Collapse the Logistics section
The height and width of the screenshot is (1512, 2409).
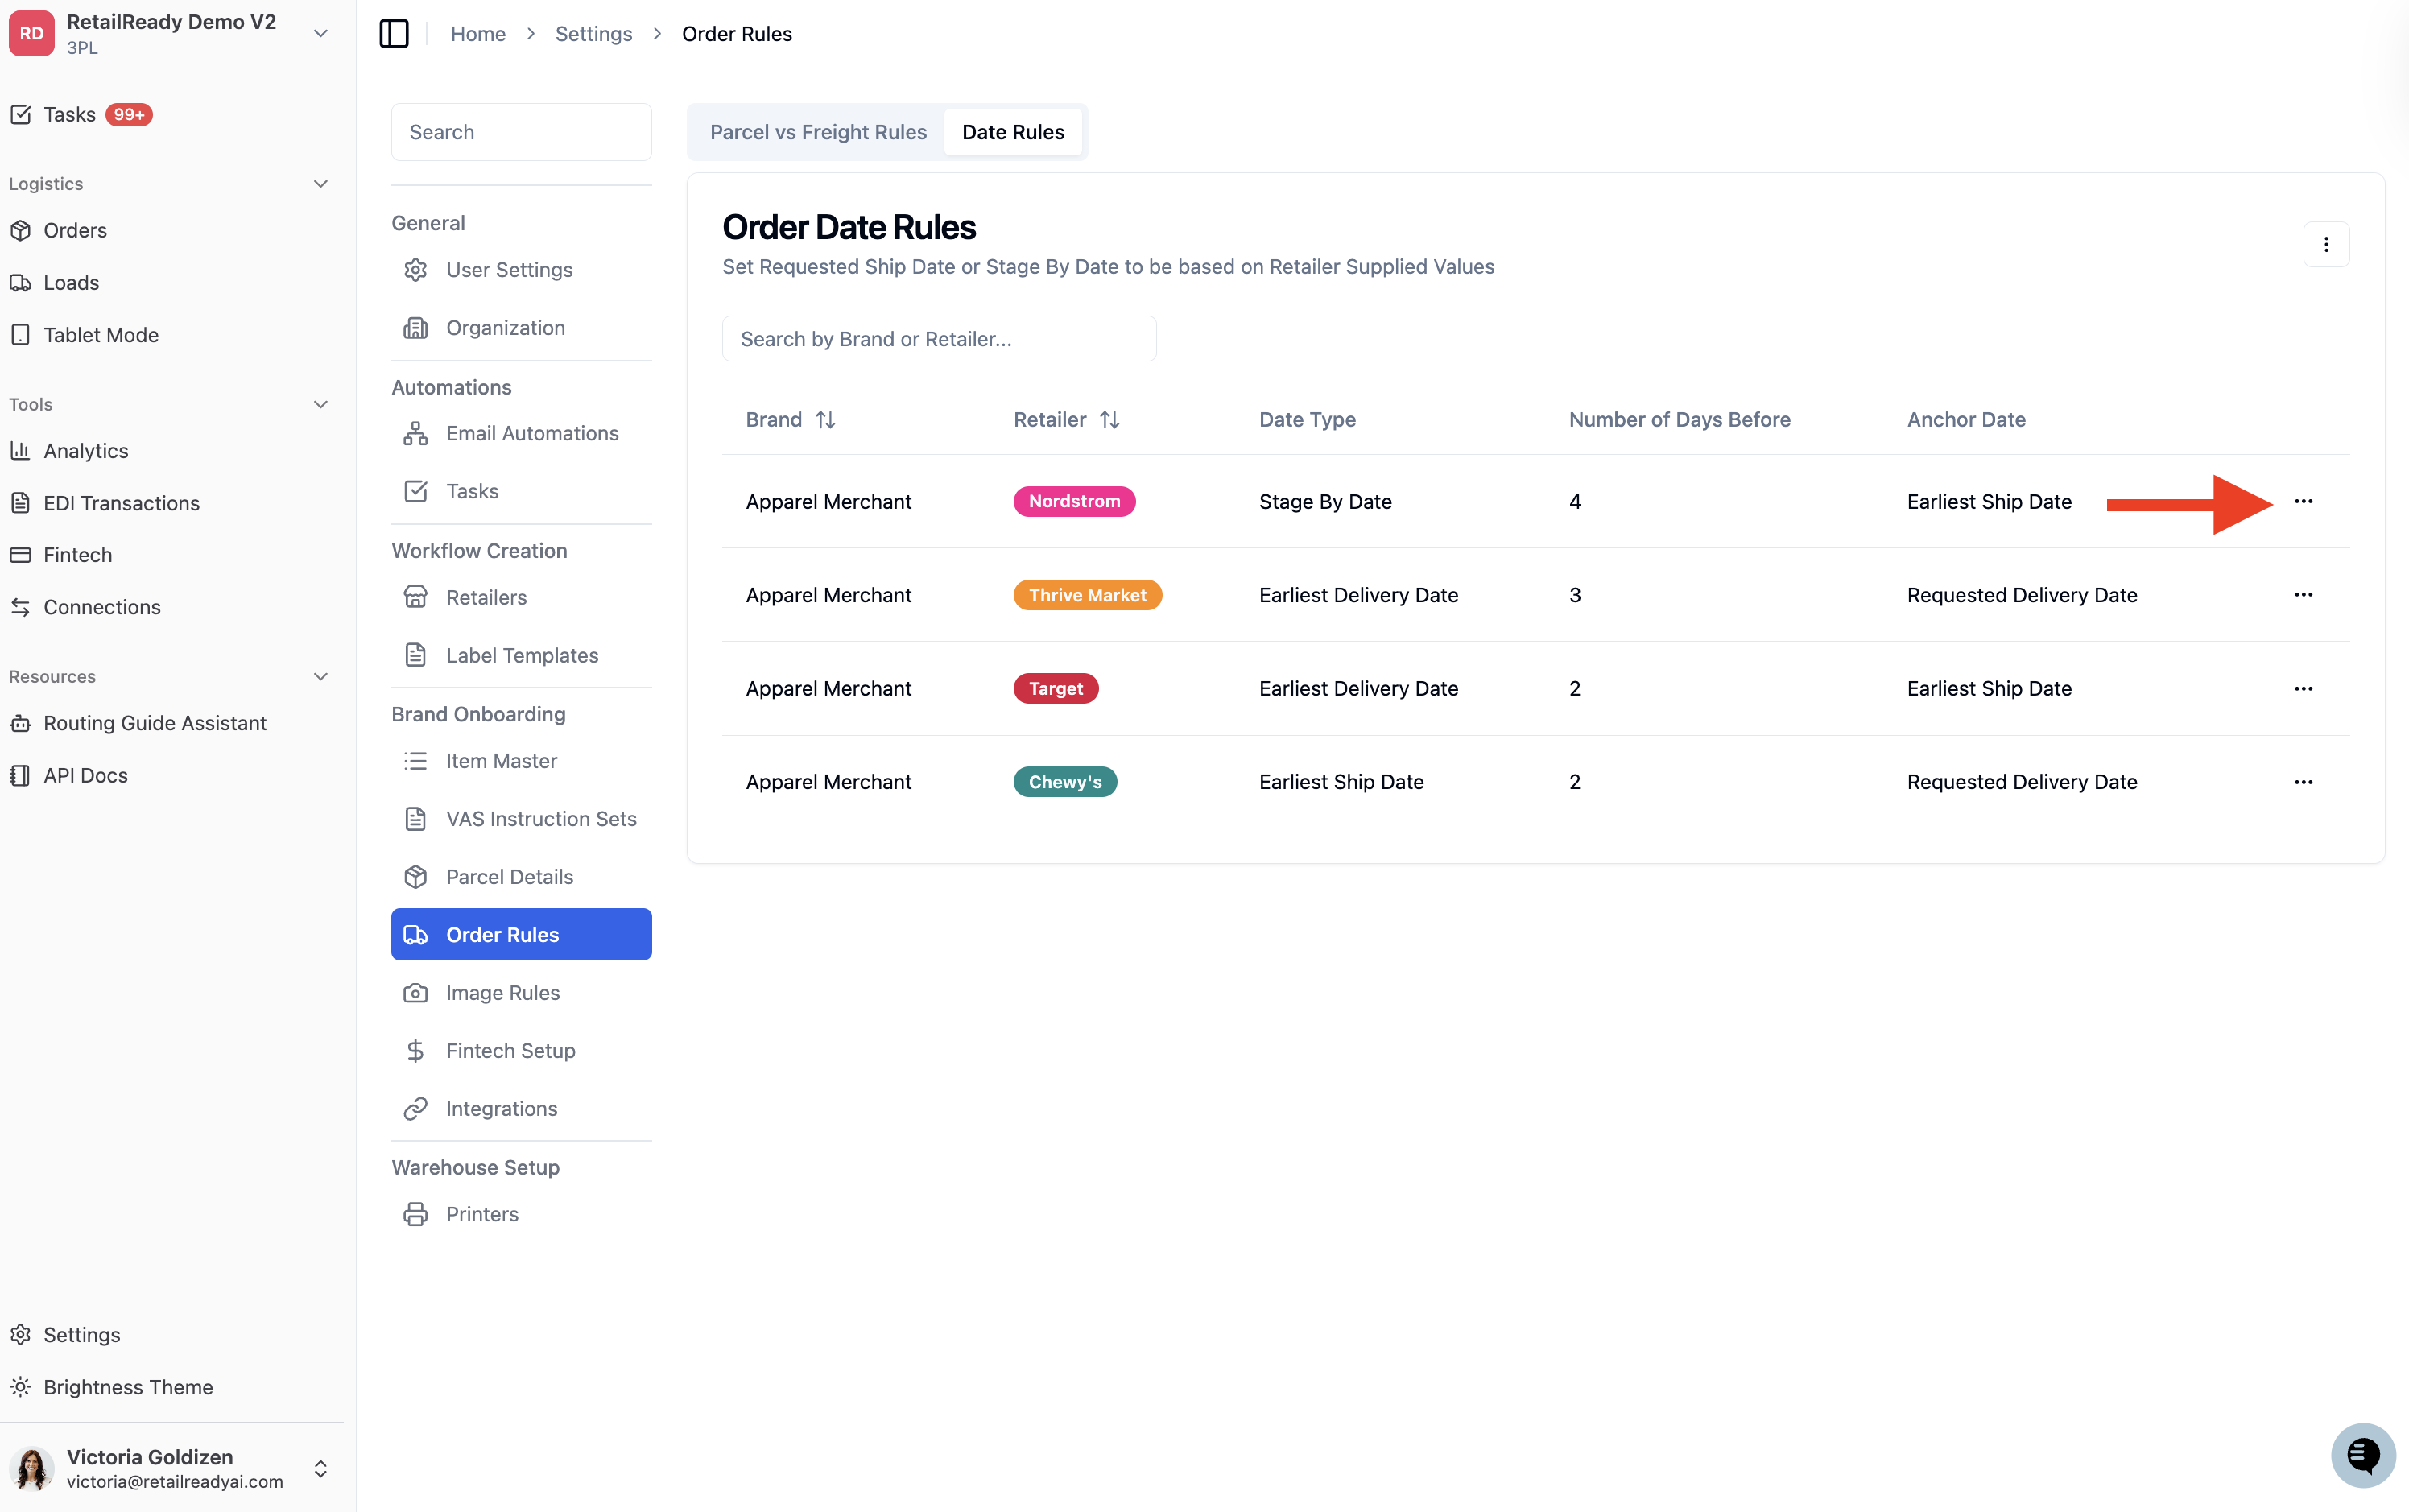pyautogui.click(x=320, y=184)
